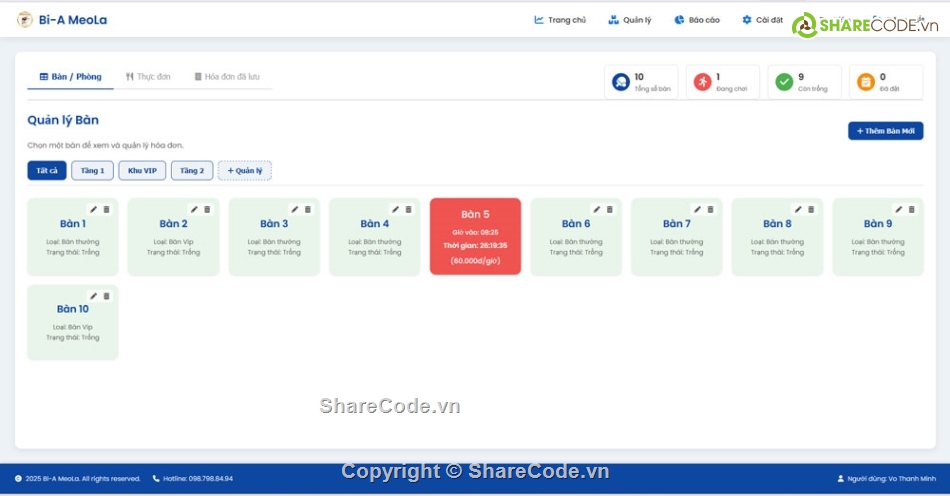Click the pencil edit icon on Bàn 7
This screenshot has width=950, height=496.
pos(697,210)
